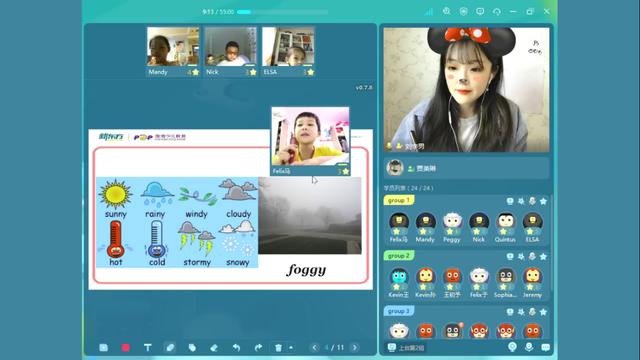
Task: Redo the whiteboard action
Action: [x=258, y=347]
